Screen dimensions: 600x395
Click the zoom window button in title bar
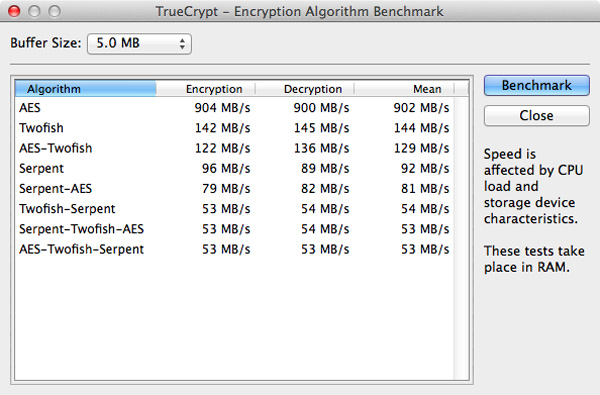(55, 11)
